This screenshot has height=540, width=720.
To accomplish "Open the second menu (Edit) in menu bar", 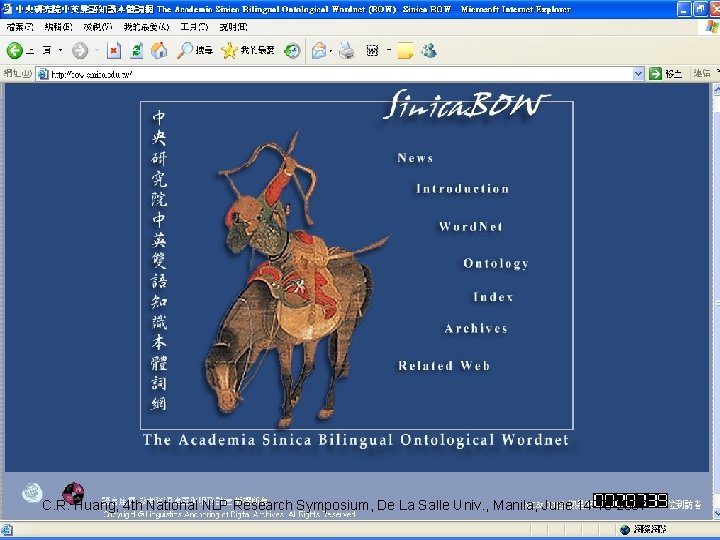I will (x=58, y=27).
